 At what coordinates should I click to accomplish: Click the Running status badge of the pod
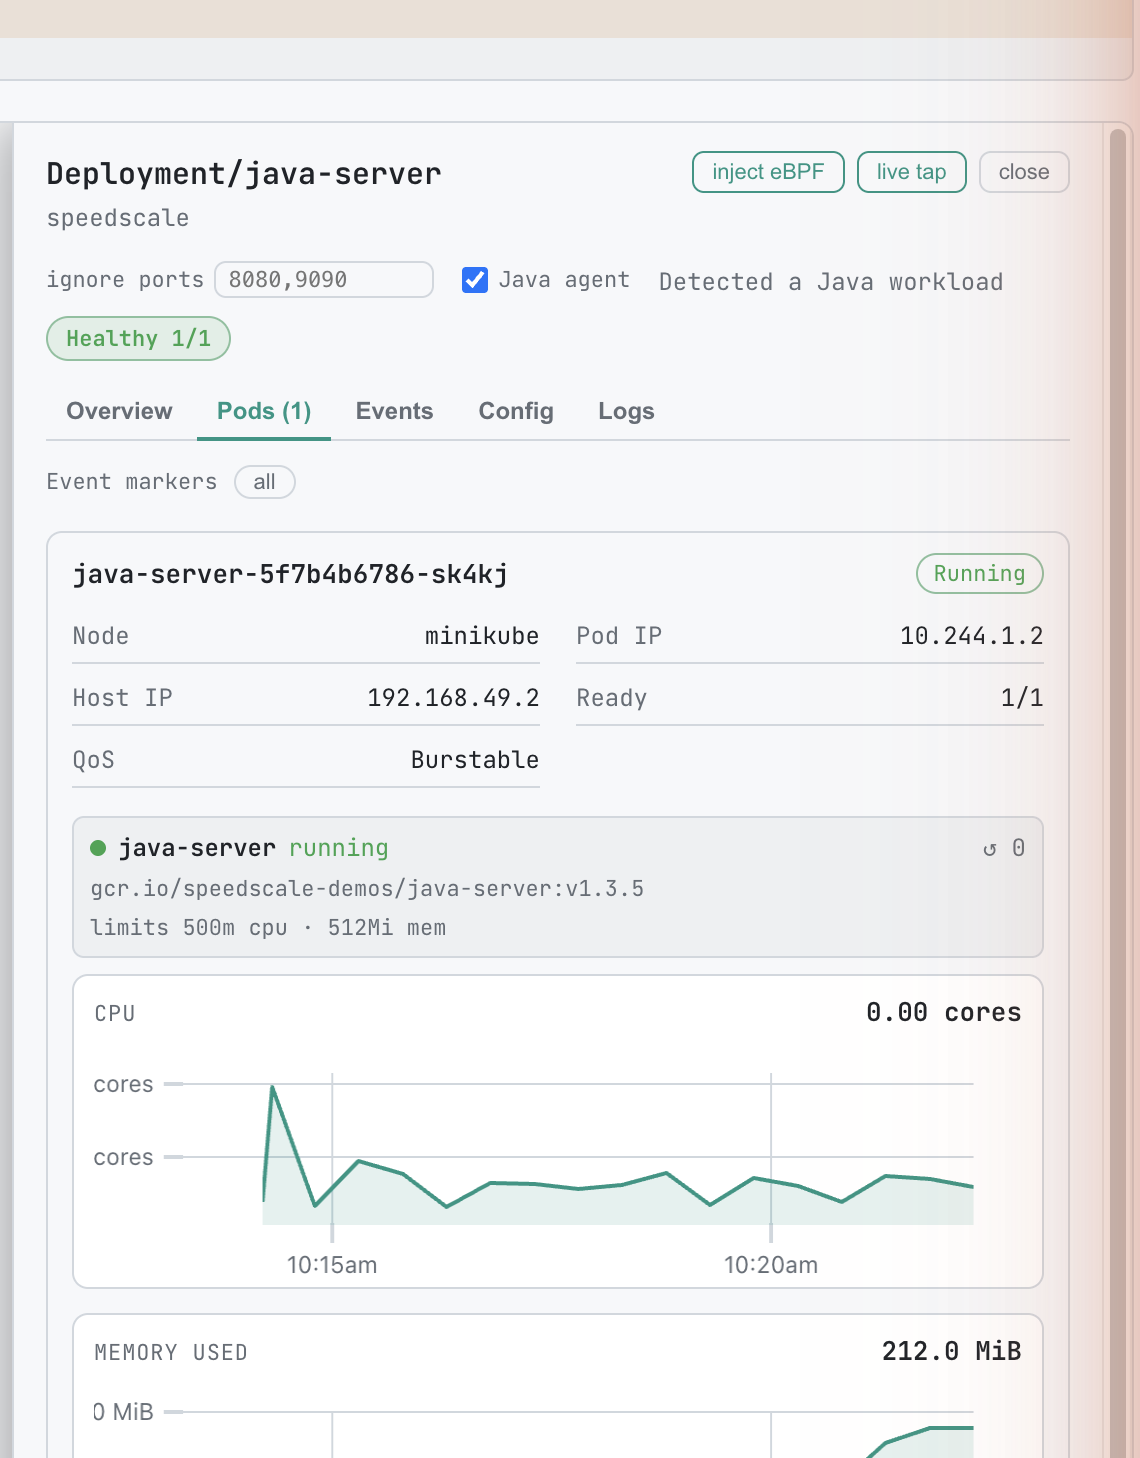click(979, 574)
